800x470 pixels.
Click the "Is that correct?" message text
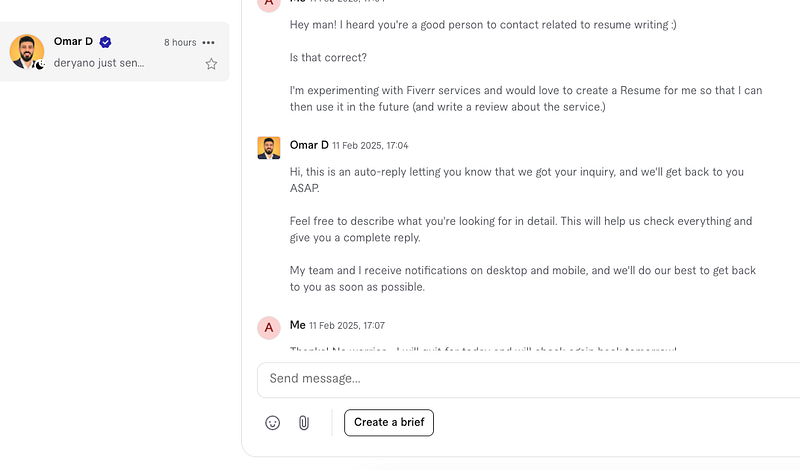point(328,58)
